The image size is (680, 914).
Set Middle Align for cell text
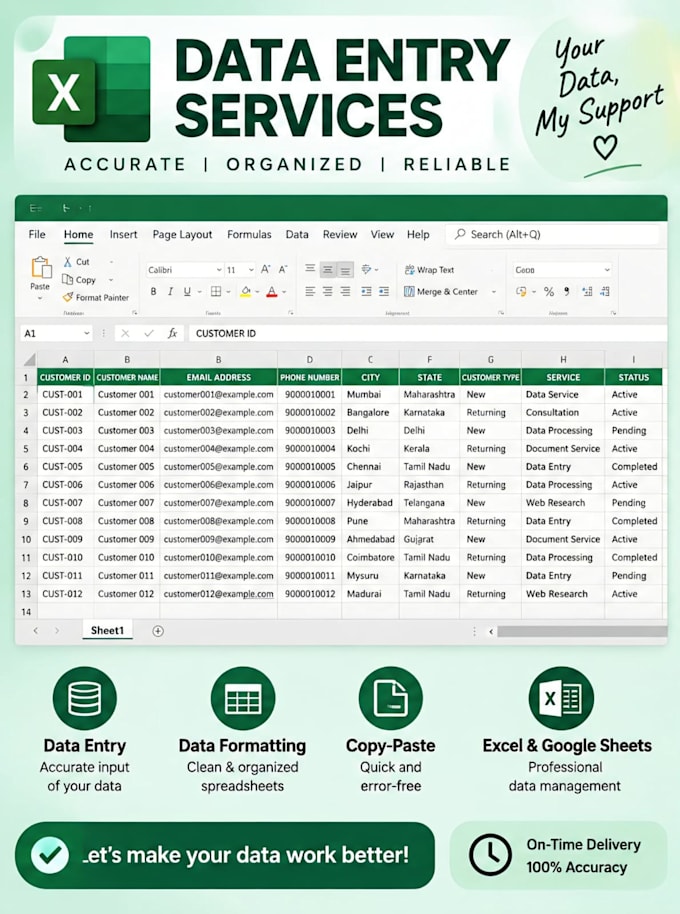tap(328, 269)
